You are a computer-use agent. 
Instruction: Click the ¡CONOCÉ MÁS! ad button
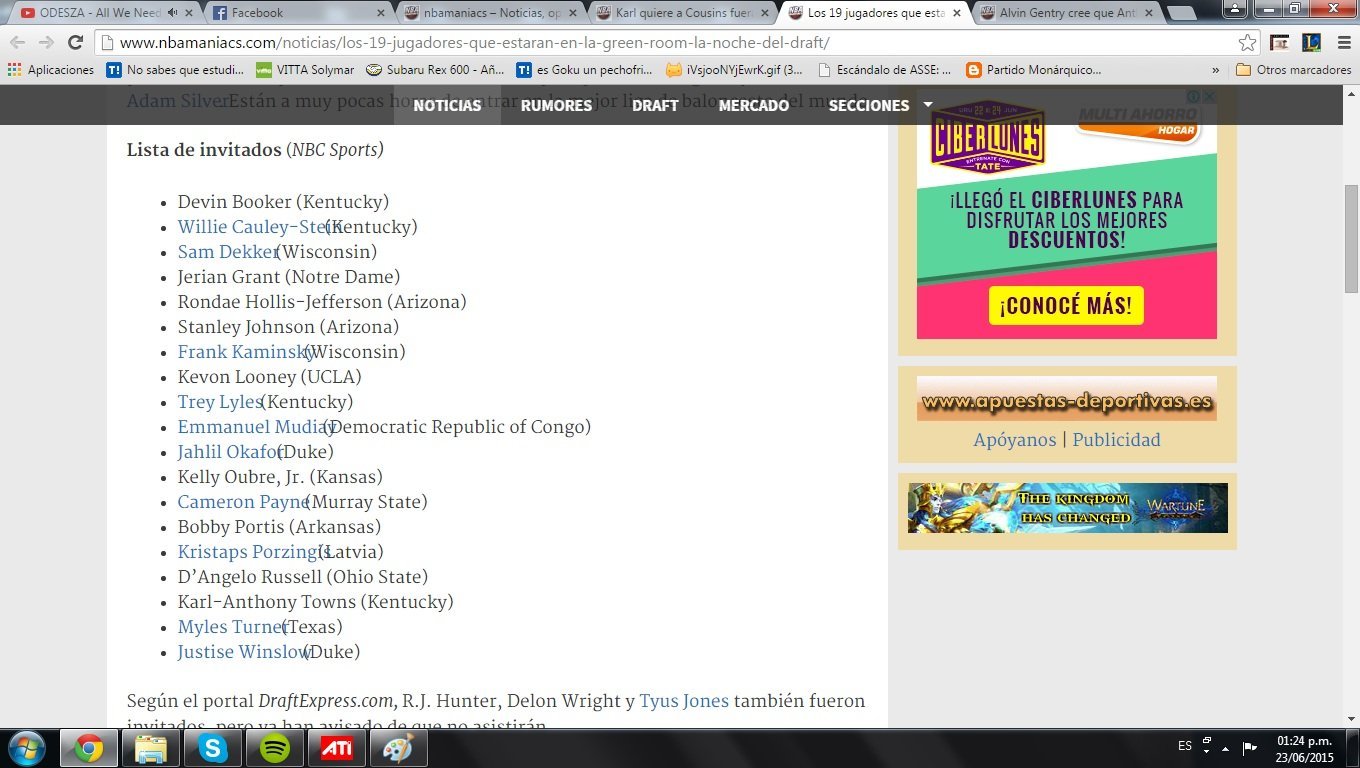1066,306
